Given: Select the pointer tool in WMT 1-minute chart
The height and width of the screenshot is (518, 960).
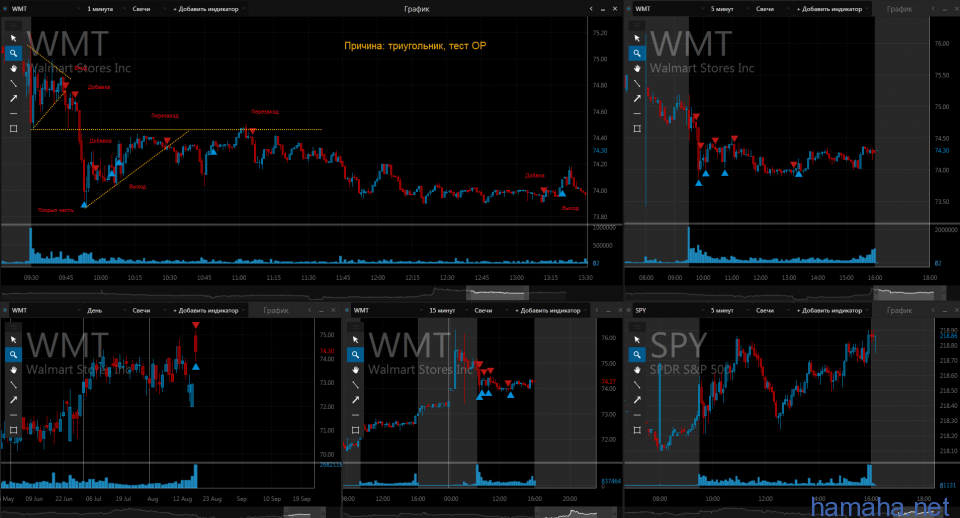Looking at the screenshot, I should coord(13,38).
